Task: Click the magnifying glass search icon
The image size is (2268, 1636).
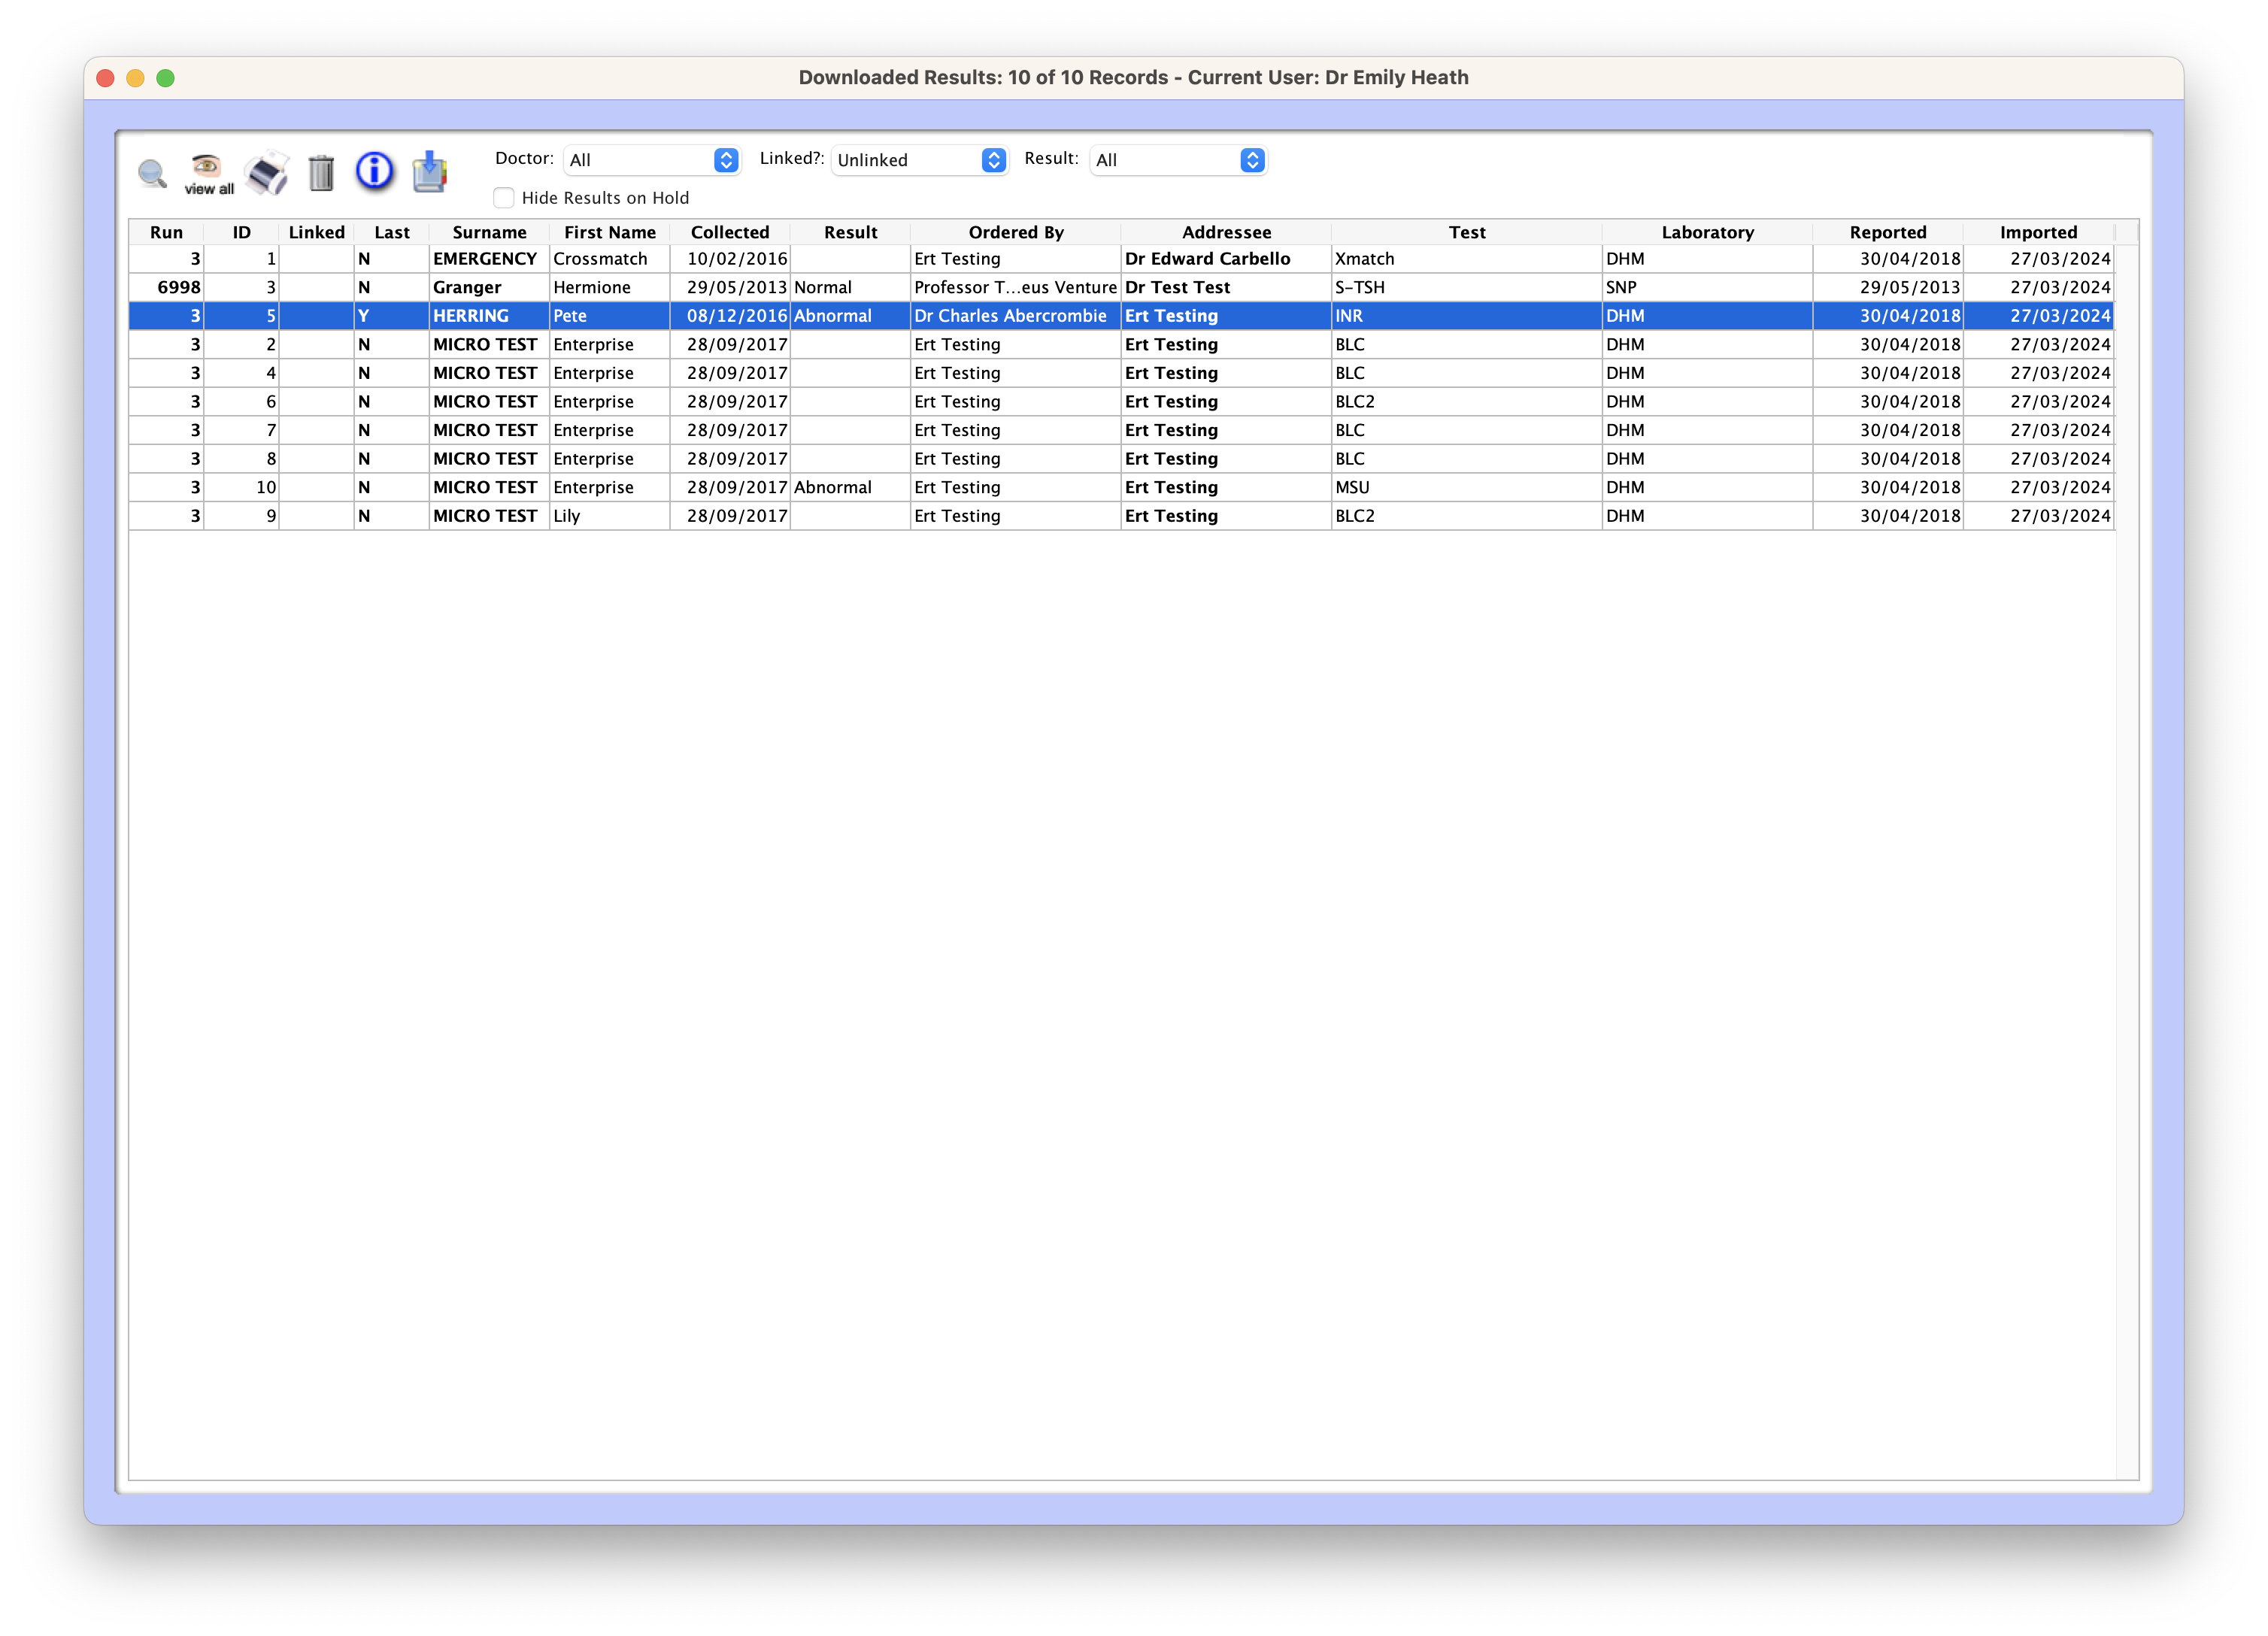Action: point(152,174)
